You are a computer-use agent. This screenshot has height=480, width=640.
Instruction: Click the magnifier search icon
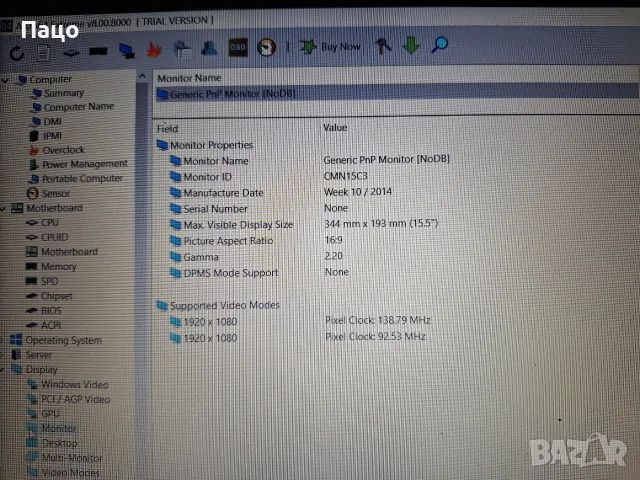coord(440,44)
